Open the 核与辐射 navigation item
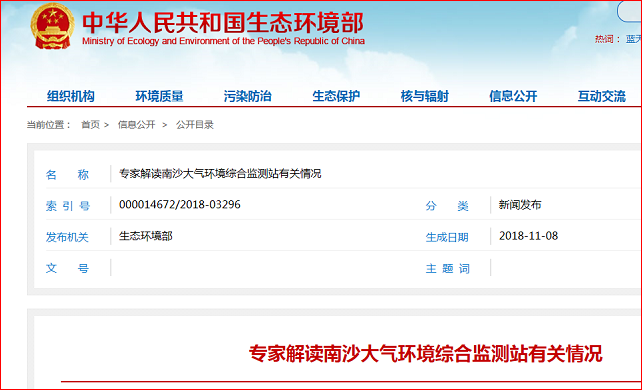Viewport: 642px width, 390px height. point(425,97)
